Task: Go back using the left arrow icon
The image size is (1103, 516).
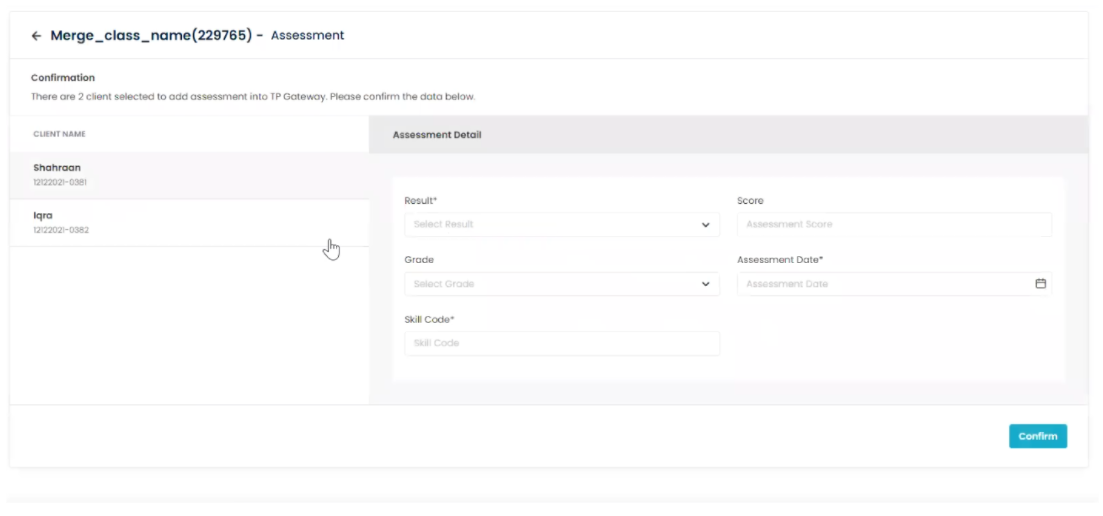Action: pos(37,36)
